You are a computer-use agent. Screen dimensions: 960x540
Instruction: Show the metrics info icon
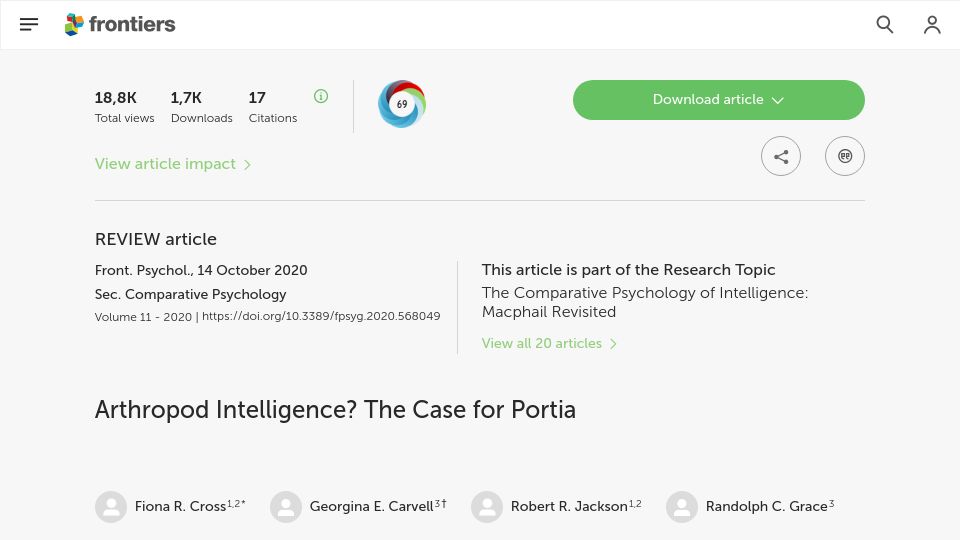[x=321, y=96]
